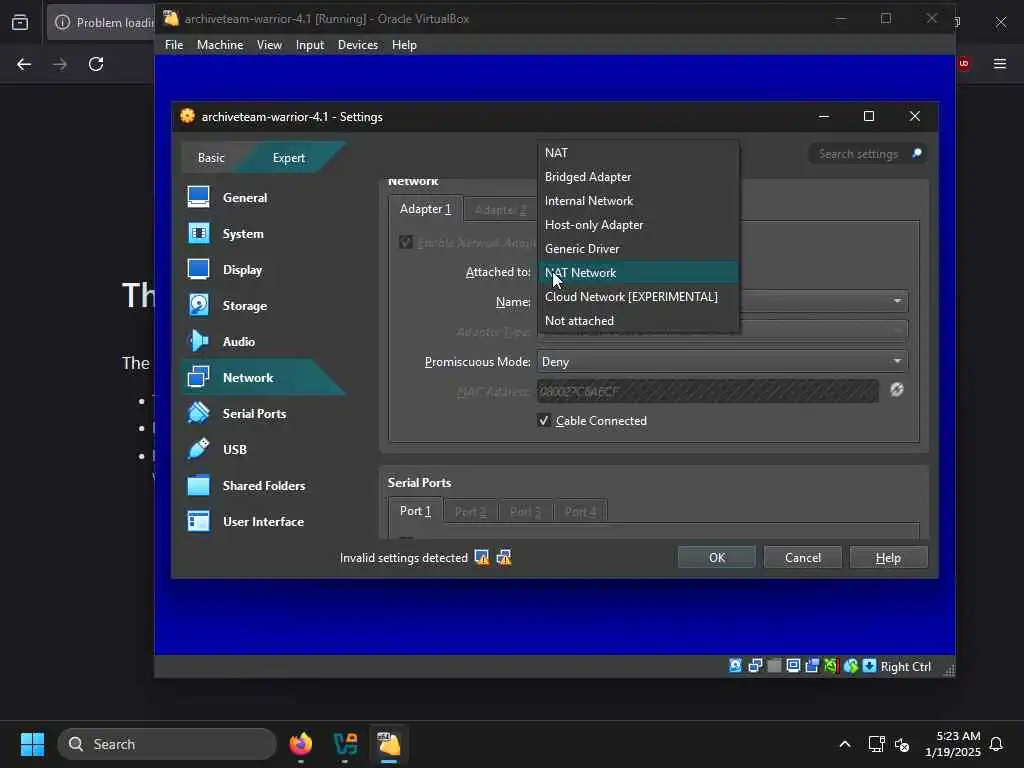
Task: Open the User Interface settings category
Action: (x=263, y=521)
